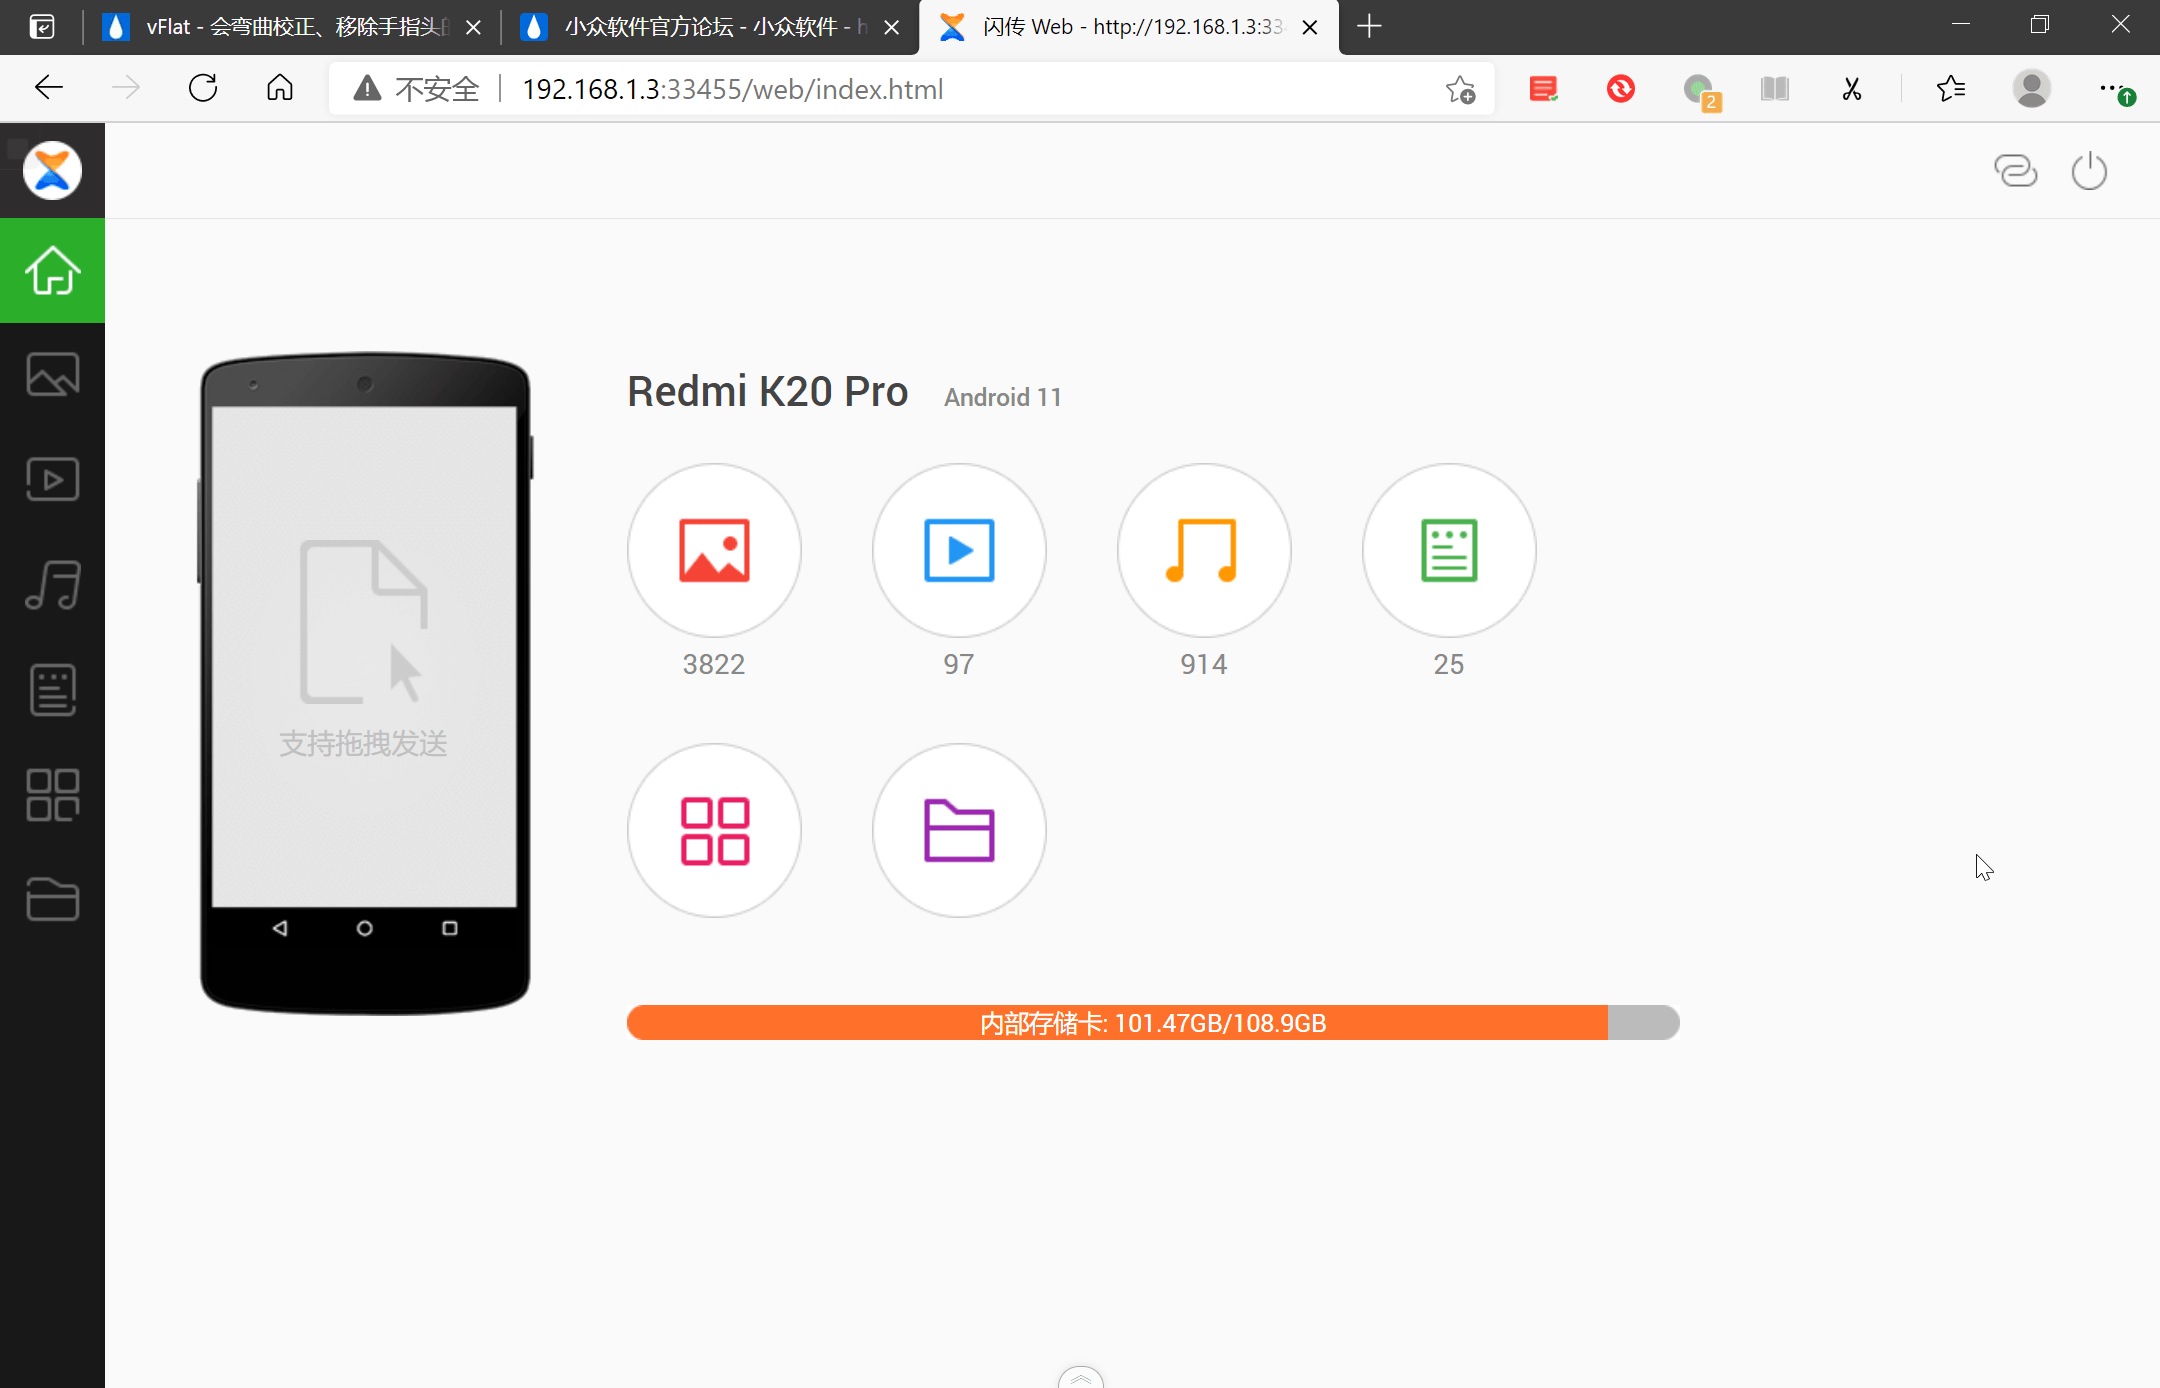Open the Apps grid sidebar icon
The height and width of the screenshot is (1388, 2160).
click(52, 795)
